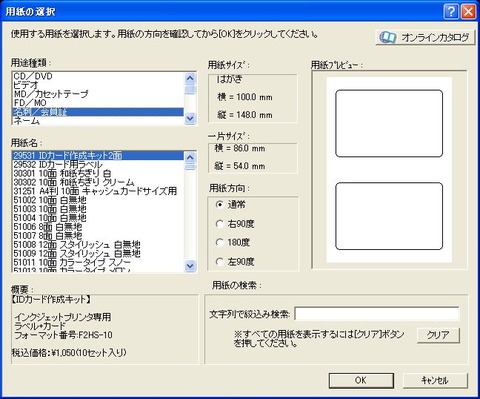Select paper 31251 A4判 10面 キャッシュカードサイズ用
480x399 pixels.
click(98, 191)
